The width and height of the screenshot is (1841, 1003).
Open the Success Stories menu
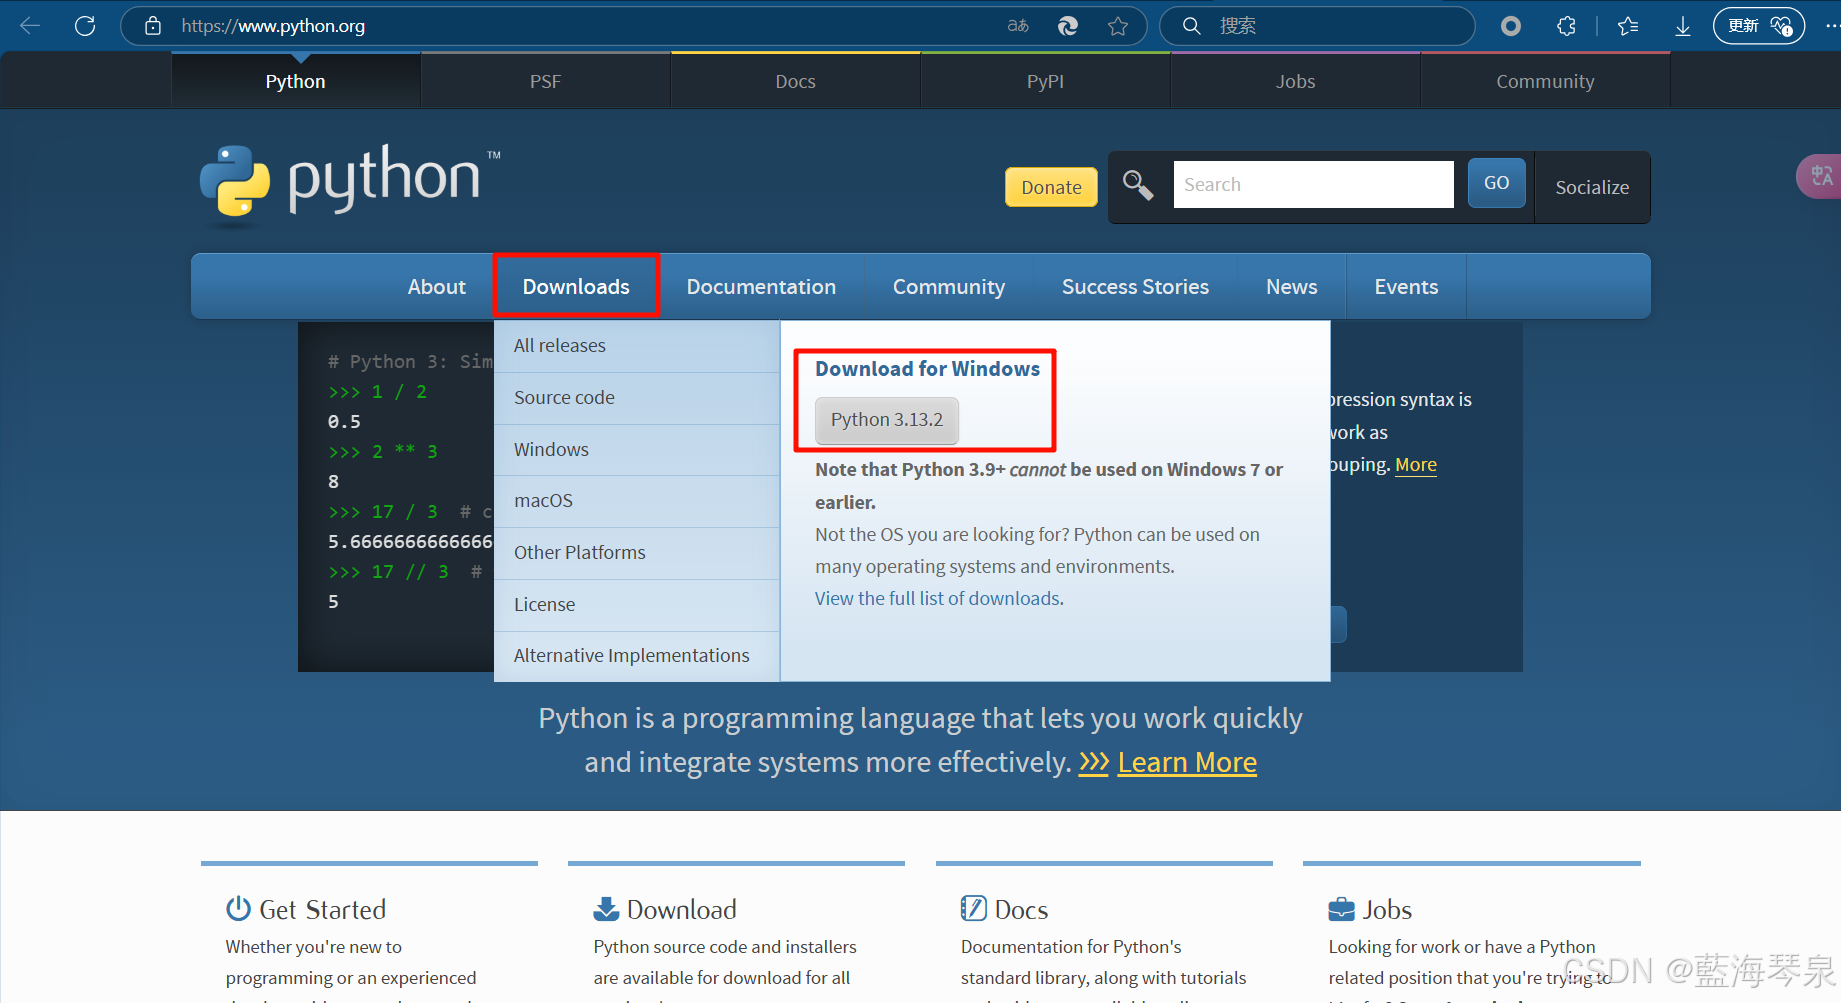click(1135, 287)
